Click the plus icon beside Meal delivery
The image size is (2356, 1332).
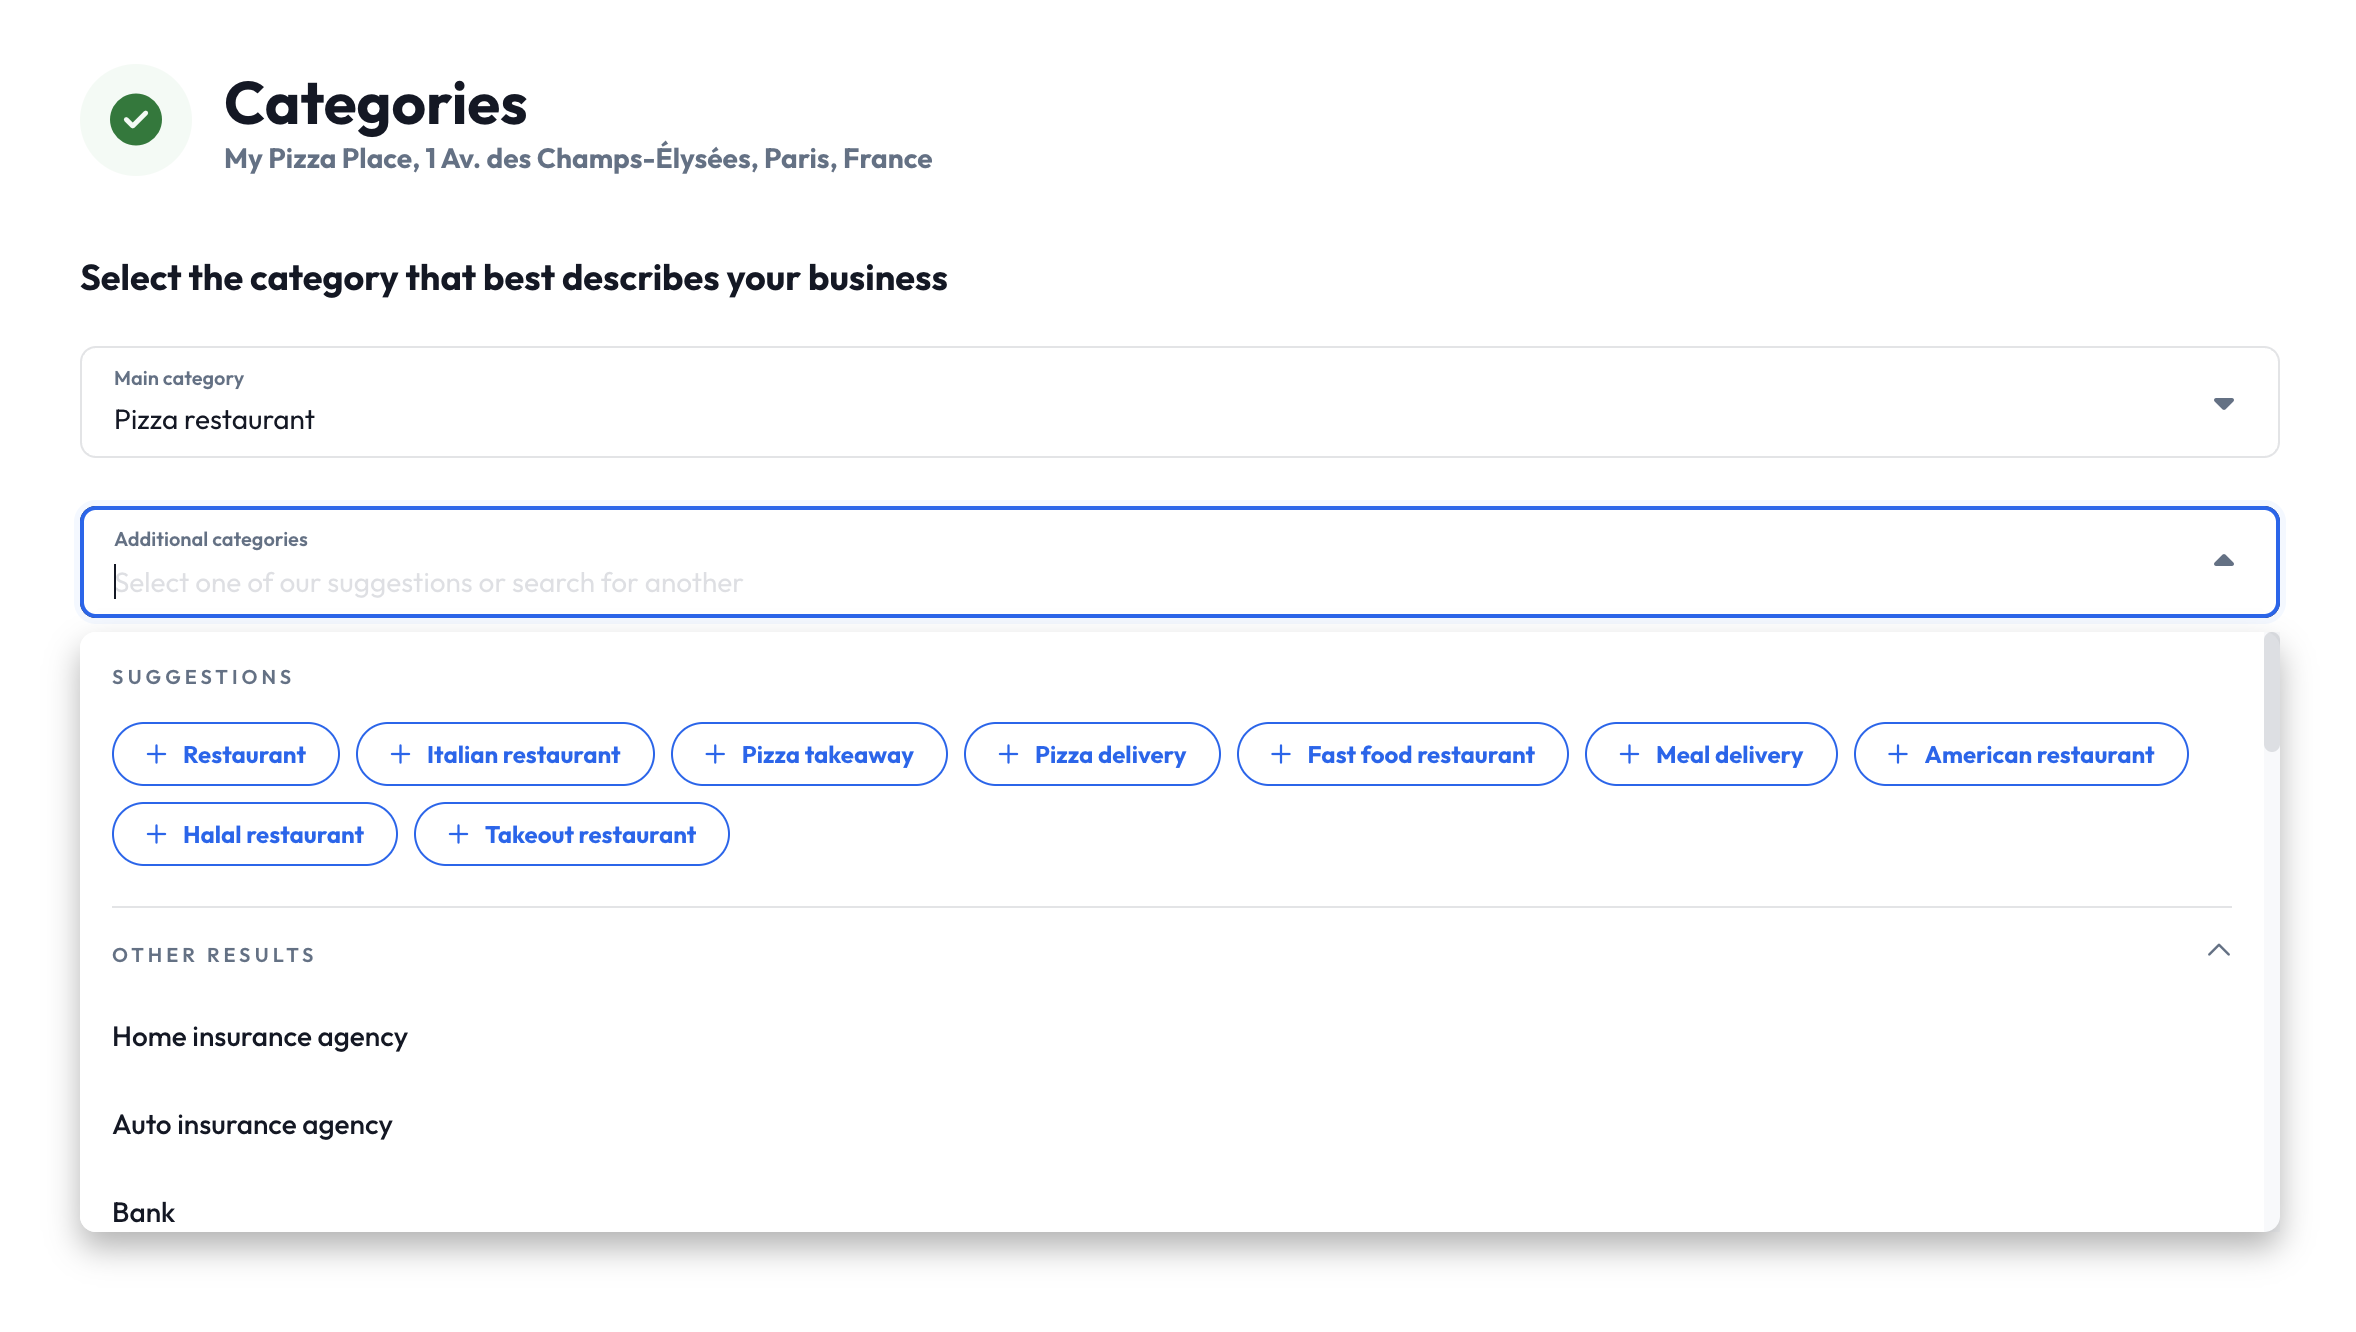tap(1629, 754)
